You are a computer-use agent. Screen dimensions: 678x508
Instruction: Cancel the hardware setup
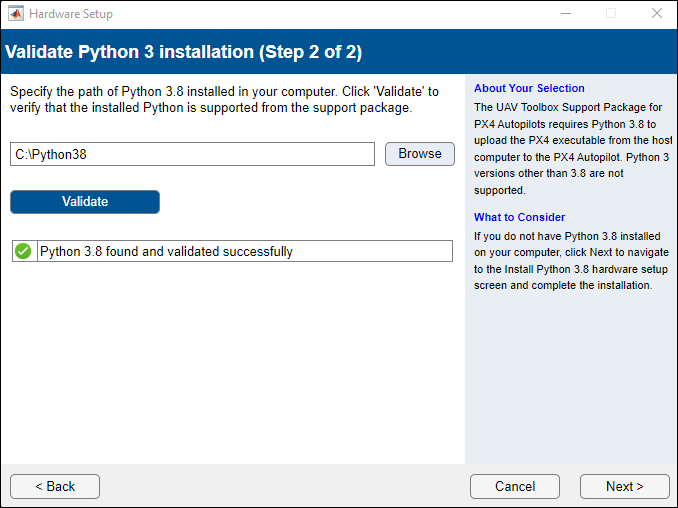(515, 486)
